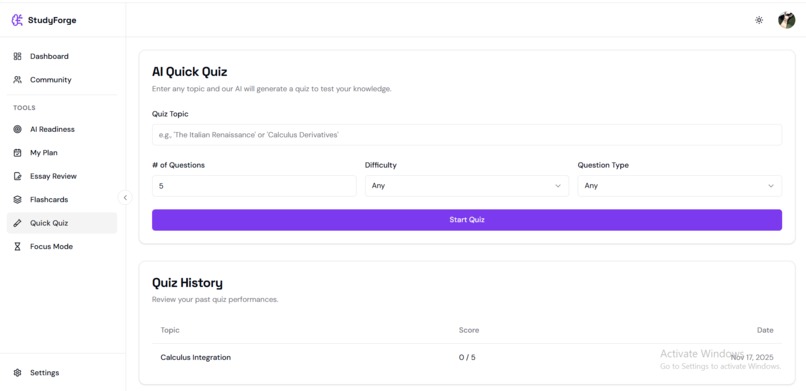806x391 pixels.
Task: Open Essay Review tool label
Action: pos(53,176)
